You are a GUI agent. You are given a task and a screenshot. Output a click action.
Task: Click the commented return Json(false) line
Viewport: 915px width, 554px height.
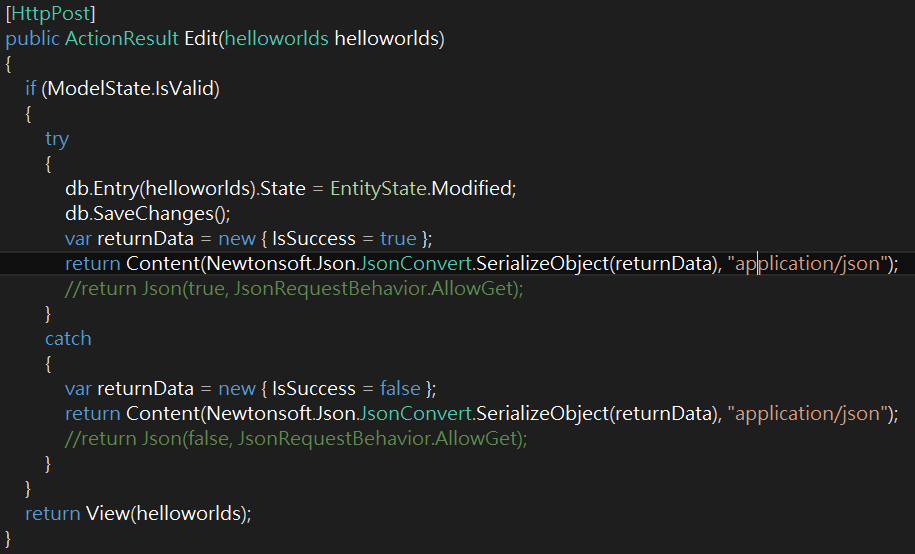296,439
